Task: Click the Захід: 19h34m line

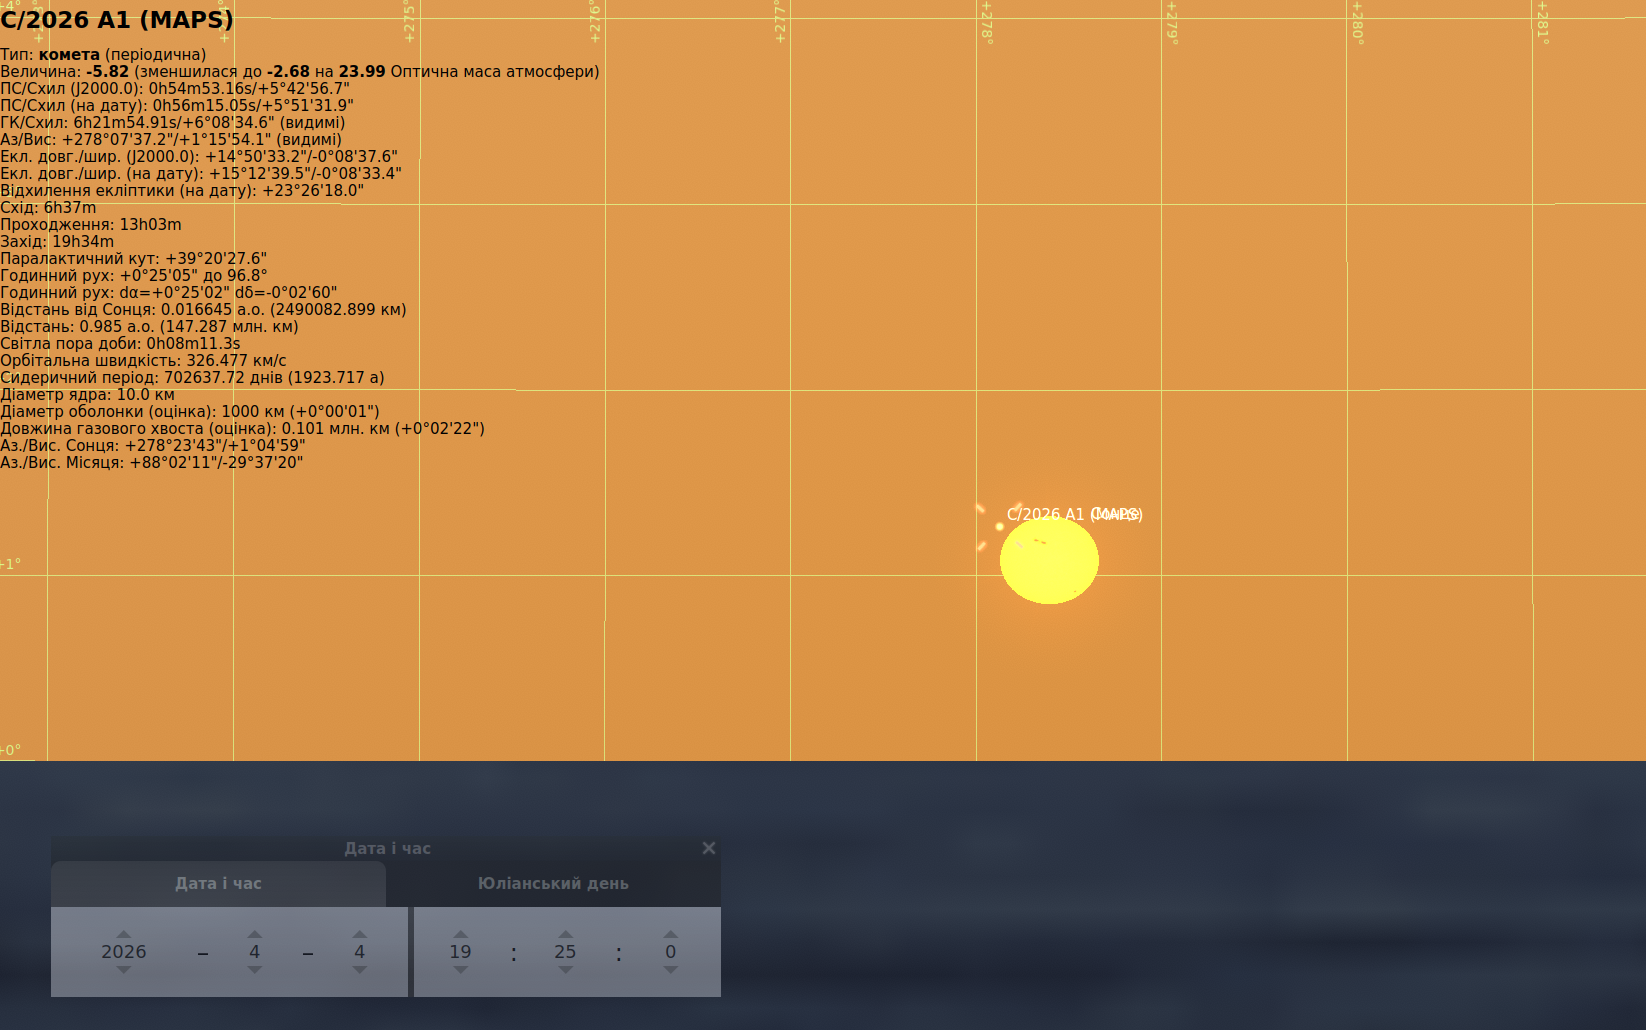Action: (x=57, y=242)
